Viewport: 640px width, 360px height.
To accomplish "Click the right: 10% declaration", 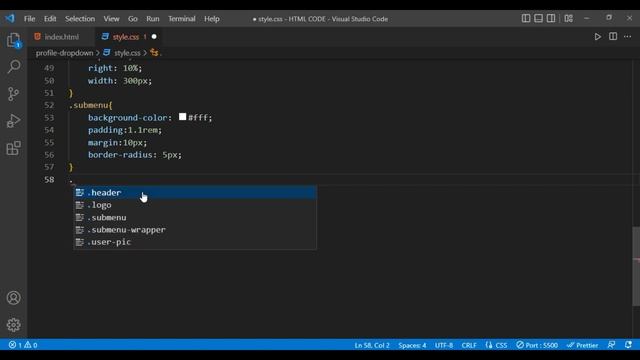I will pyautogui.click(x=115, y=68).
